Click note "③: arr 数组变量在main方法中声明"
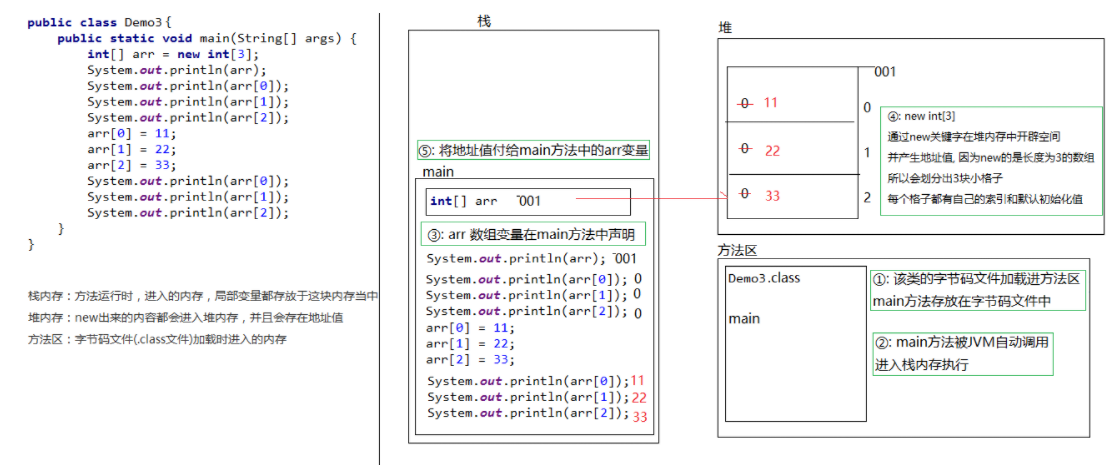This screenshot has height=465, width=1111. point(533,234)
